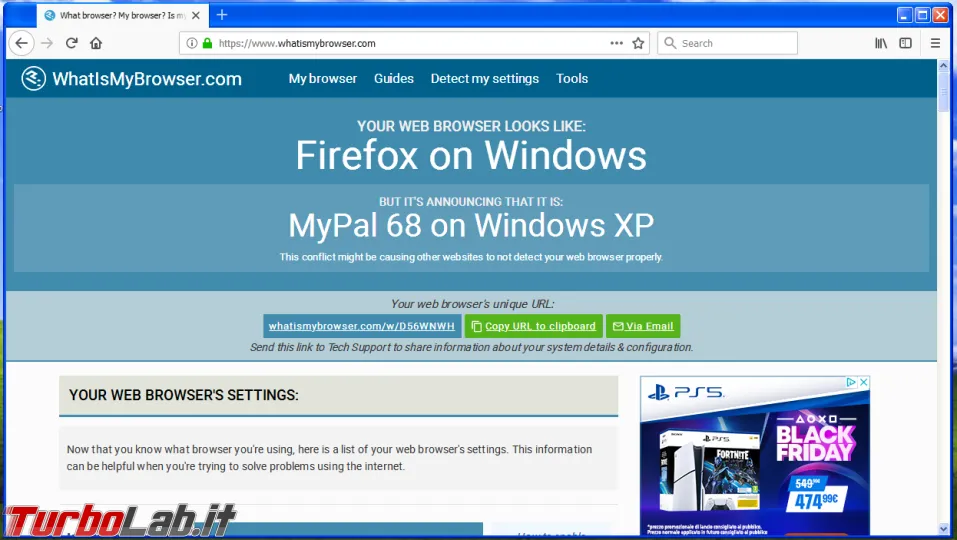This screenshot has width=957, height=540.
Task: Show site information icon in address bar
Action: 192,43
